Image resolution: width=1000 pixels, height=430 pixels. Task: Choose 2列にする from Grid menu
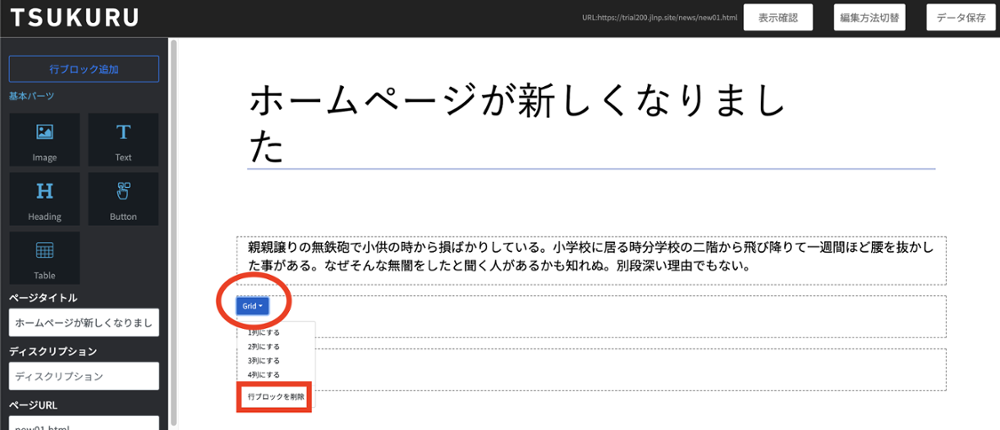click(x=264, y=346)
